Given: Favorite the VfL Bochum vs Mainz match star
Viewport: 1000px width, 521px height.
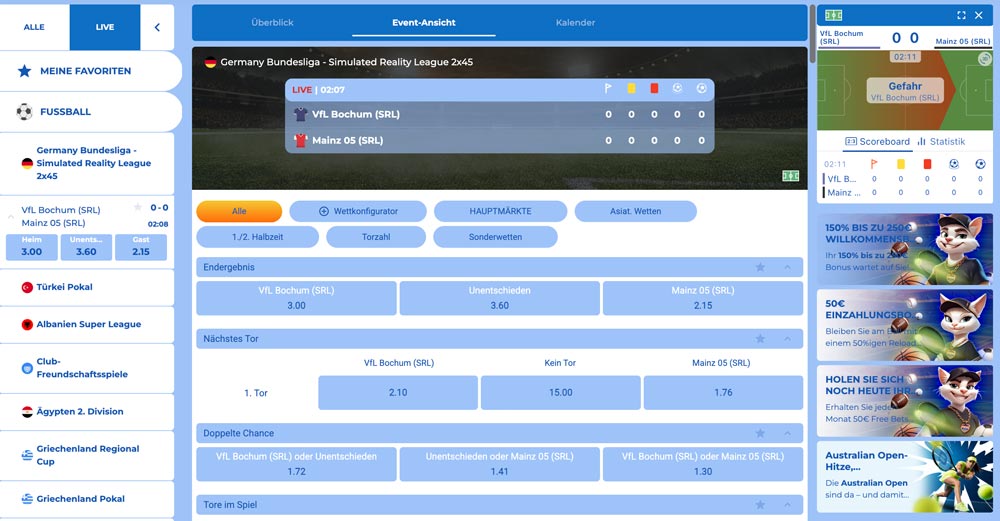Looking at the screenshot, I should (138, 207).
